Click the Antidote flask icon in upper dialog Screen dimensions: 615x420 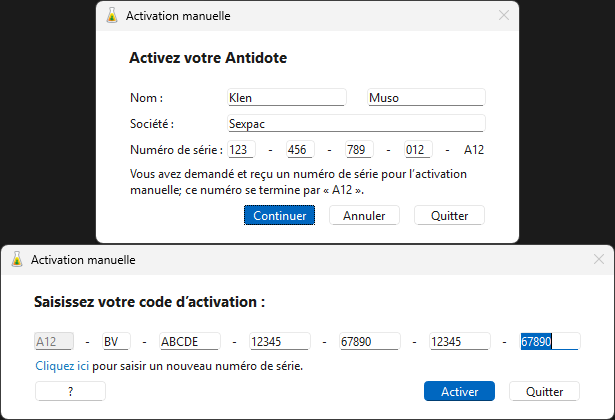coord(112,16)
